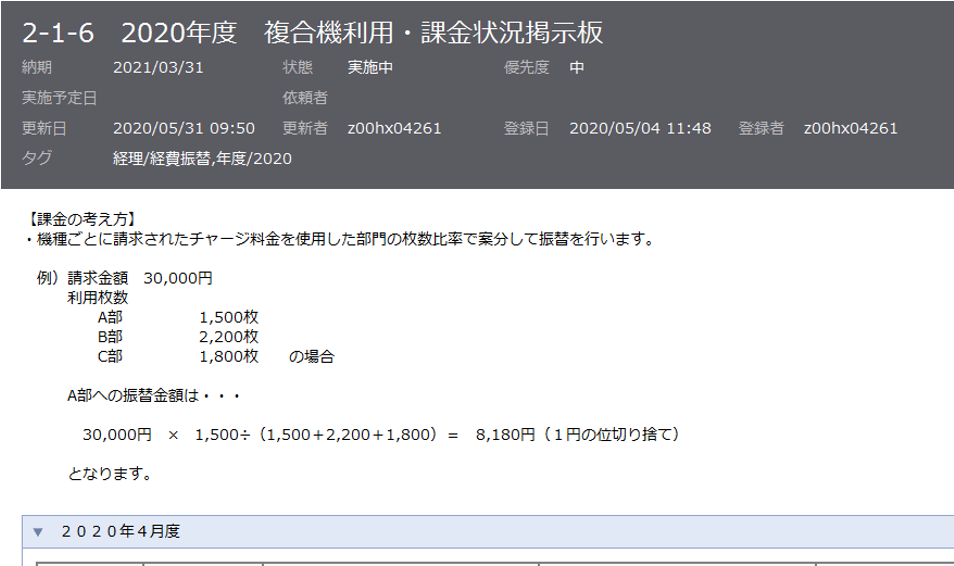Click the 実施予定日 field label

[59, 98]
